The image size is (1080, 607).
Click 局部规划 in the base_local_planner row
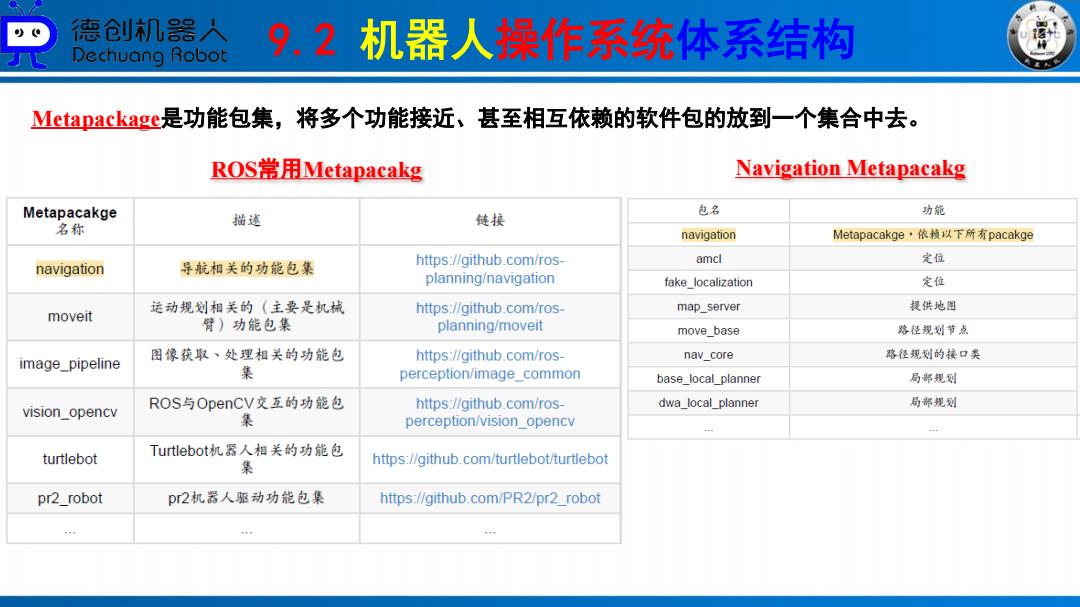click(933, 378)
